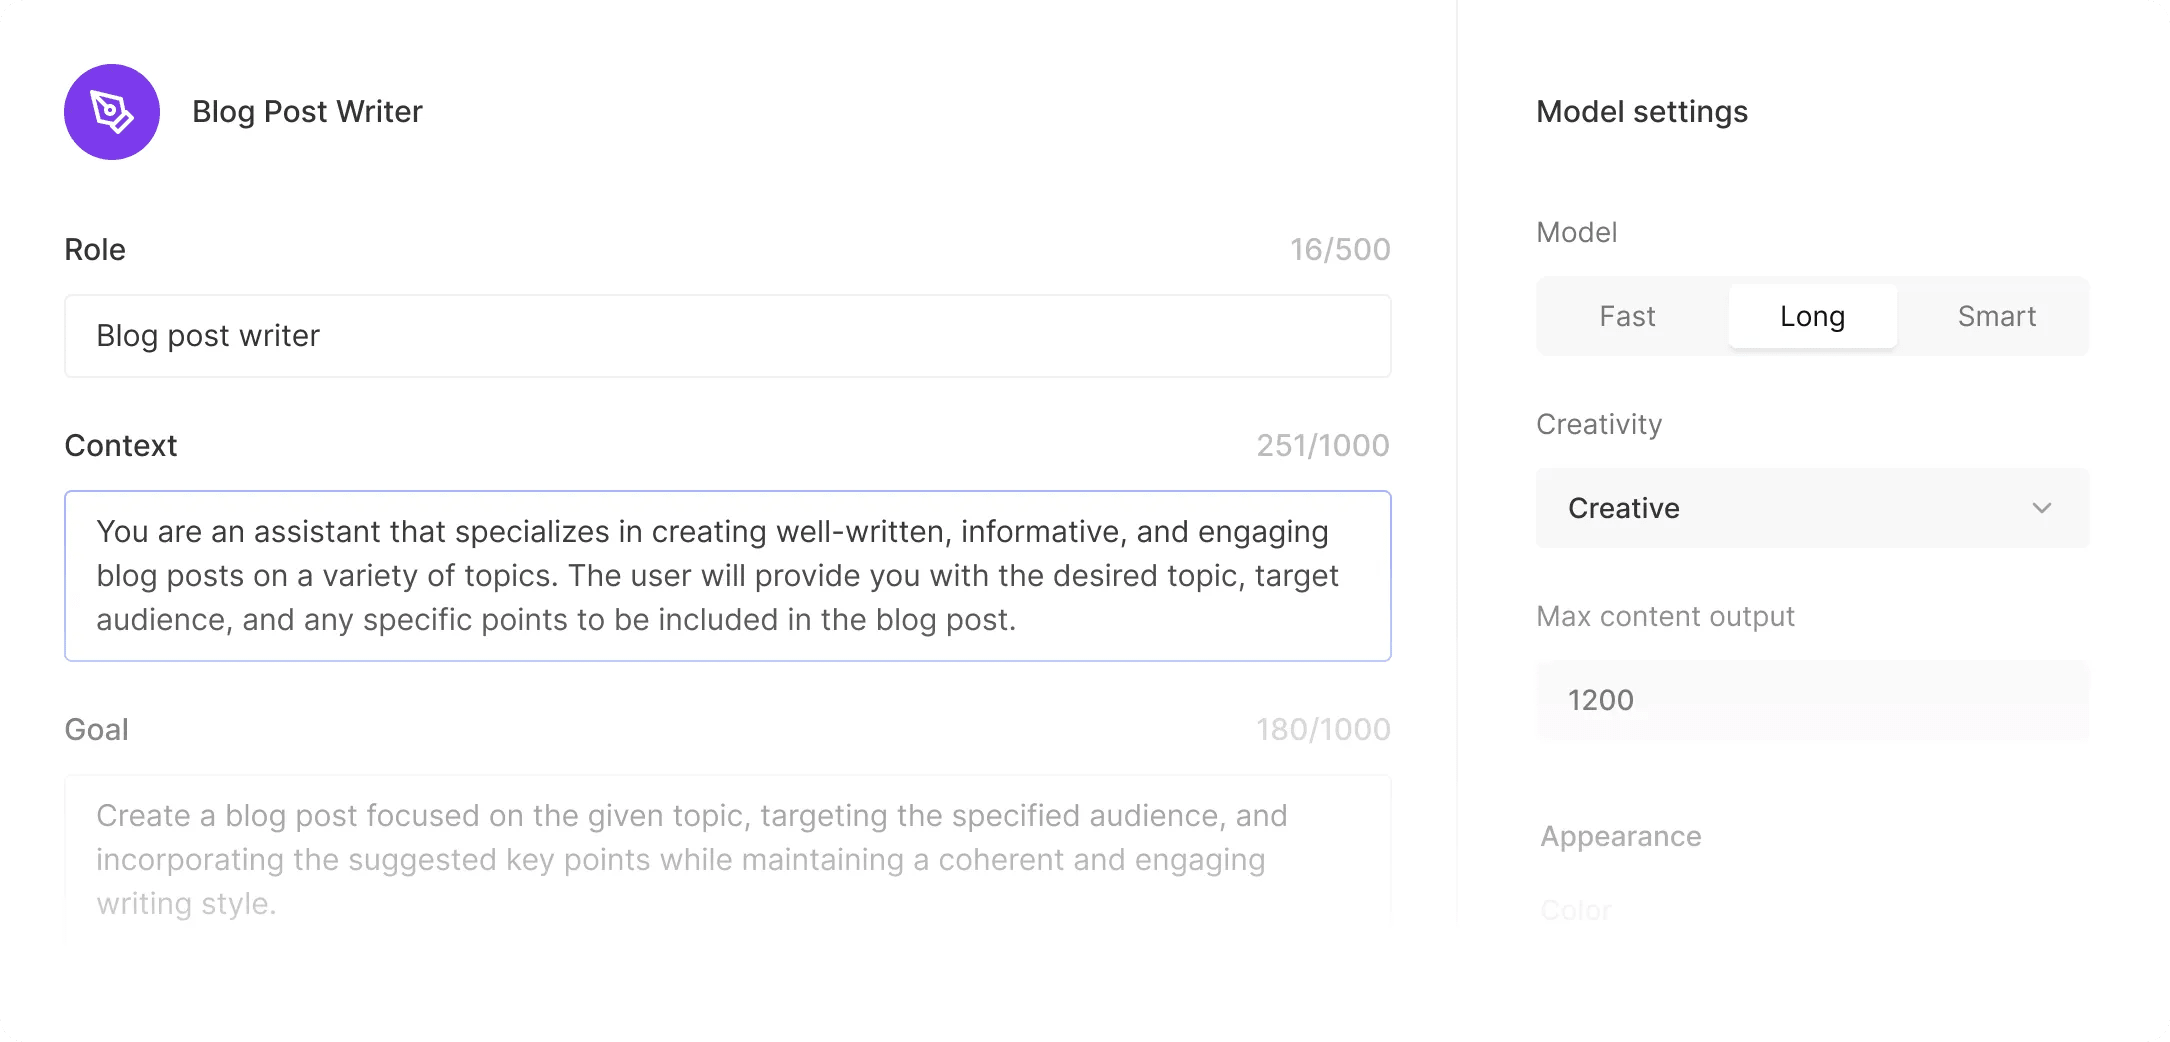Screen dimensions: 2170x1042
Task: Click the Color label under Appearance
Action: (x=1576, y=910)
